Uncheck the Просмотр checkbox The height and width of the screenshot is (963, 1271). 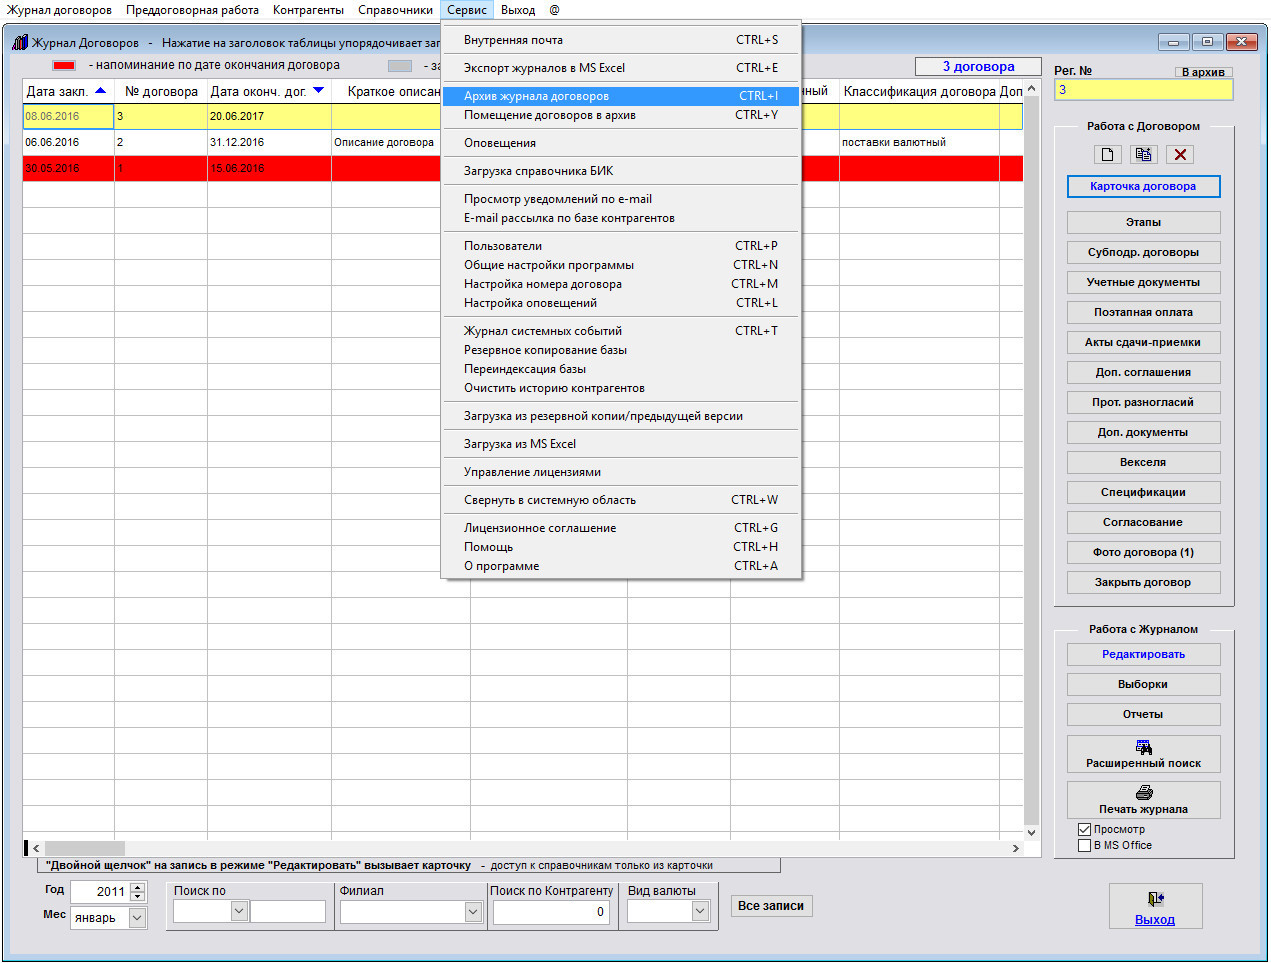pyautogui.click(x=1084, y=829)
